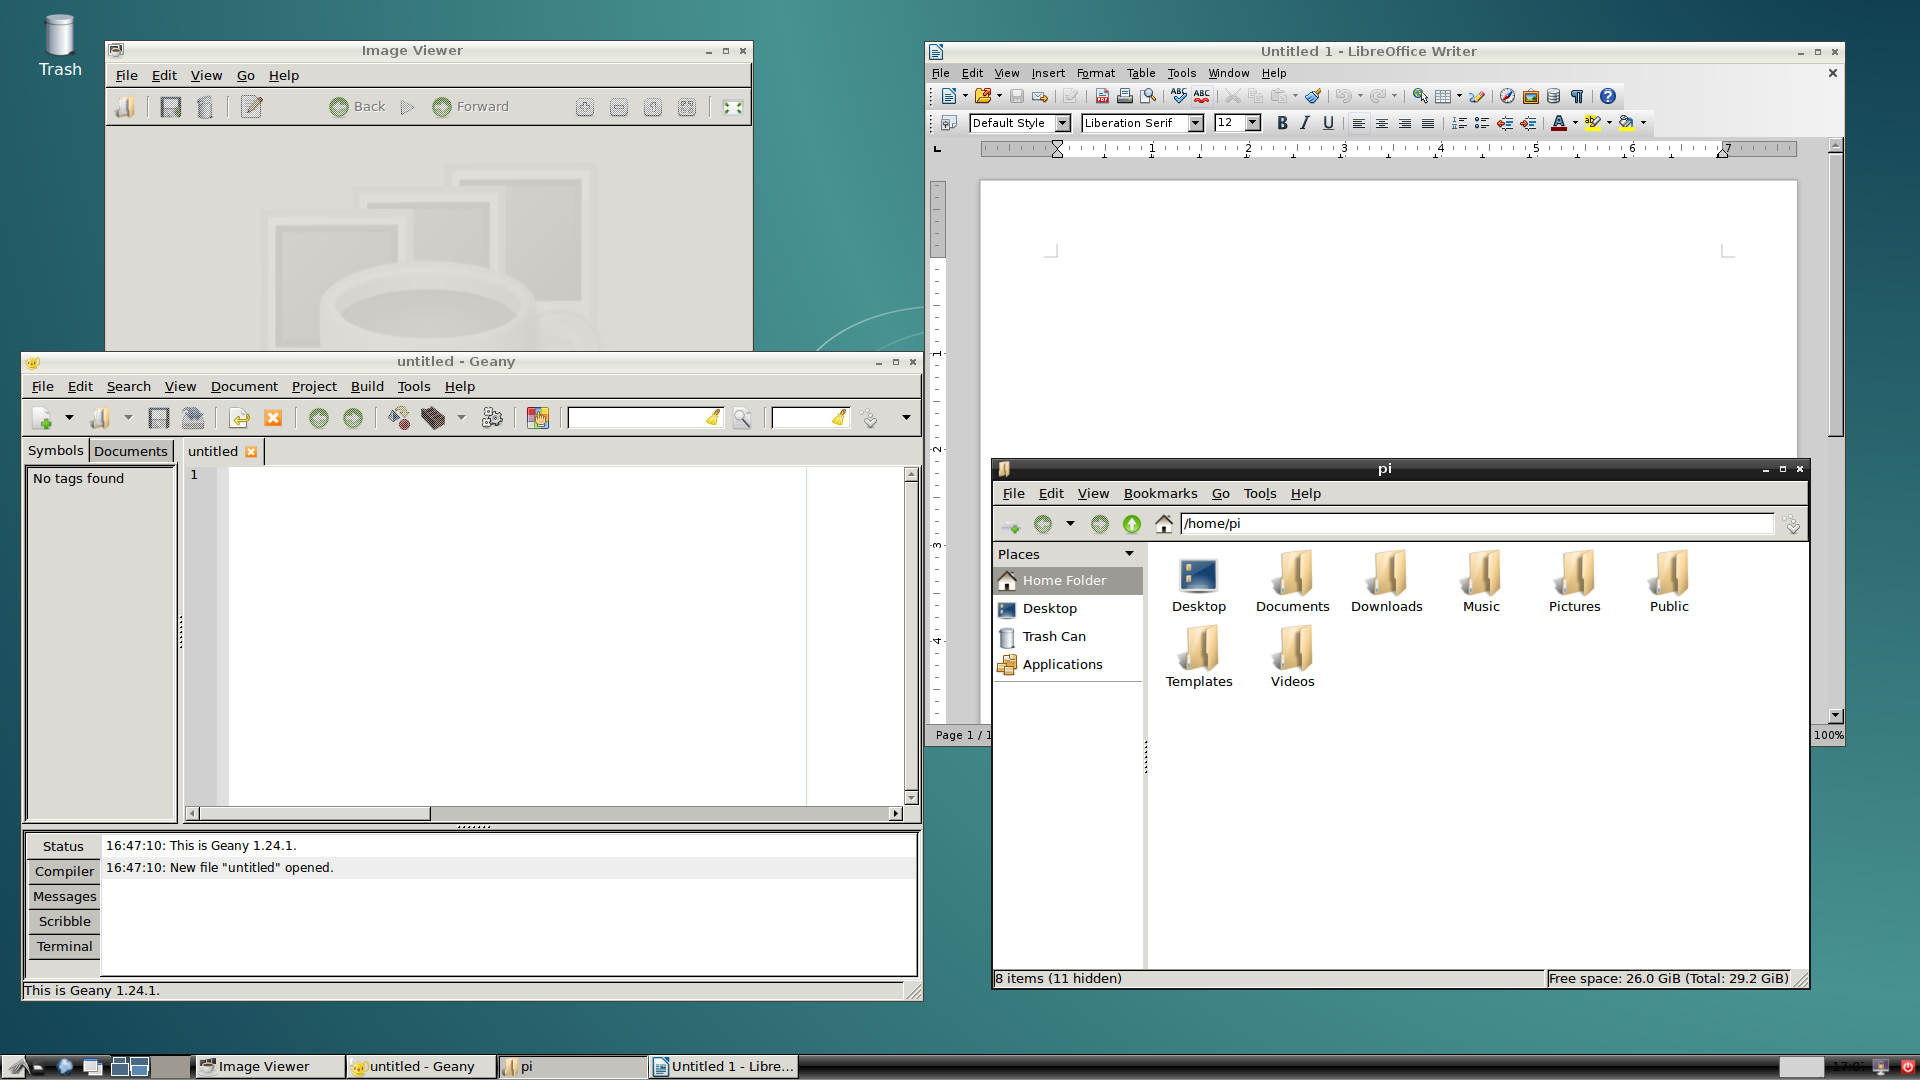Switch to Documents tab in Geany sidebar

(131, 451)
